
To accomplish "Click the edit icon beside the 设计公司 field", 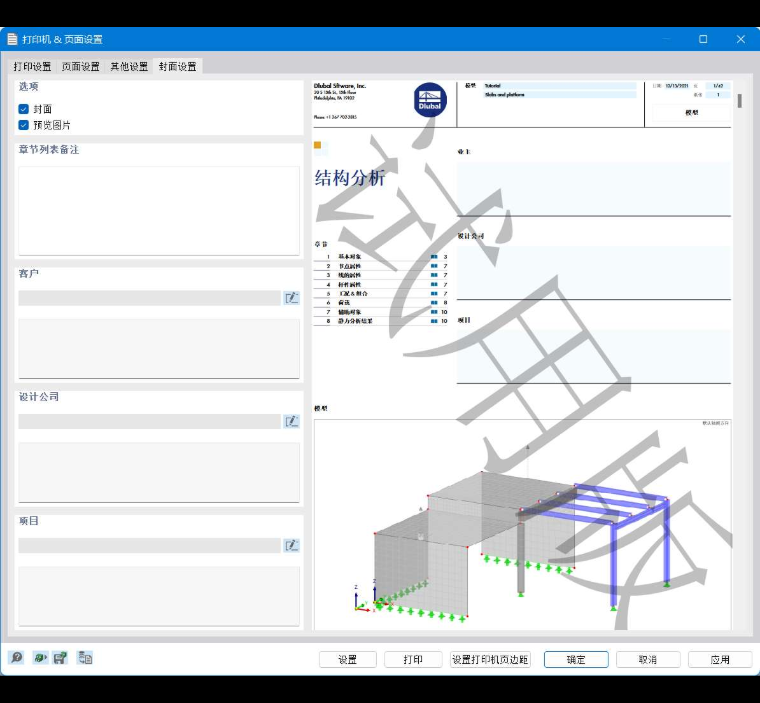I will tap(291, 421).
